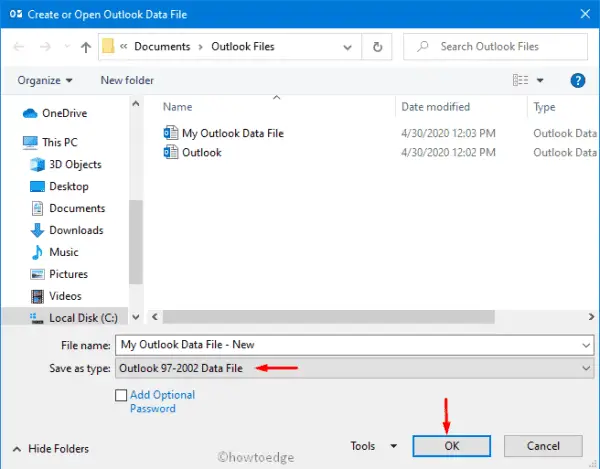Open the Downloads folder in sidebar
The width and height of the screenshot is (600, 469).
click(x=76, y=230)
